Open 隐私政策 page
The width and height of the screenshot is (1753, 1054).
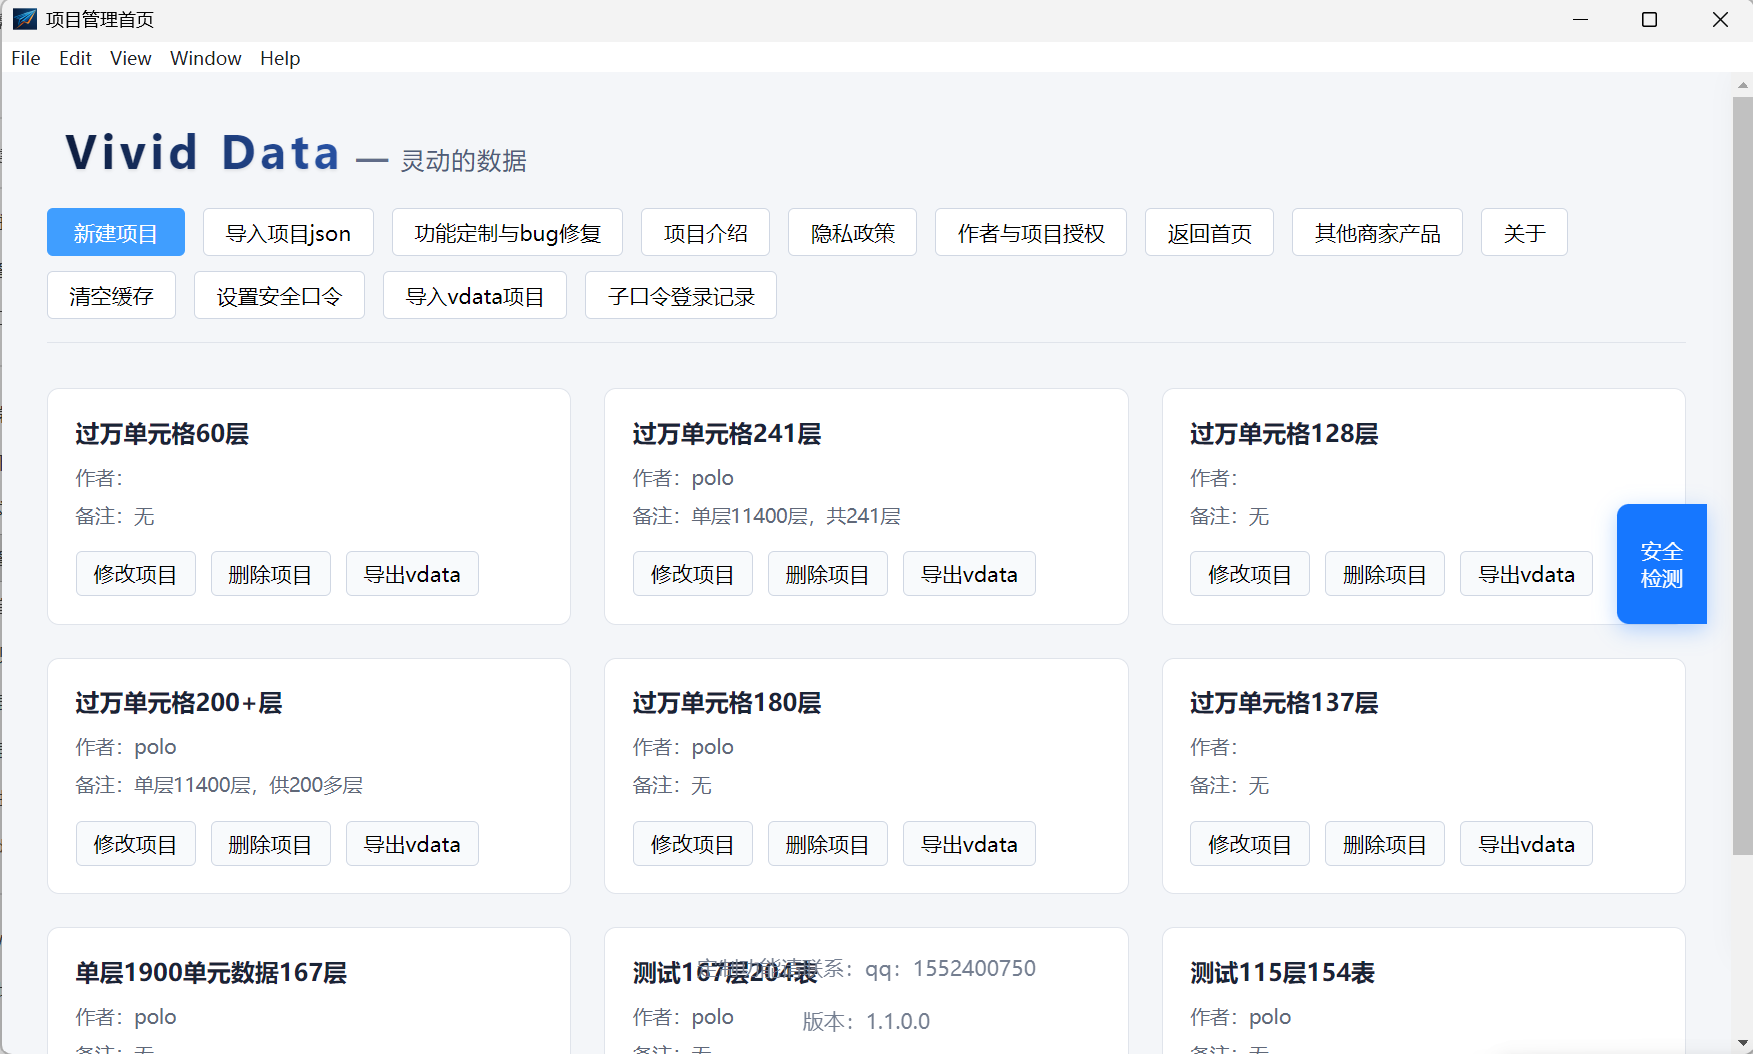tap(852, 232)
